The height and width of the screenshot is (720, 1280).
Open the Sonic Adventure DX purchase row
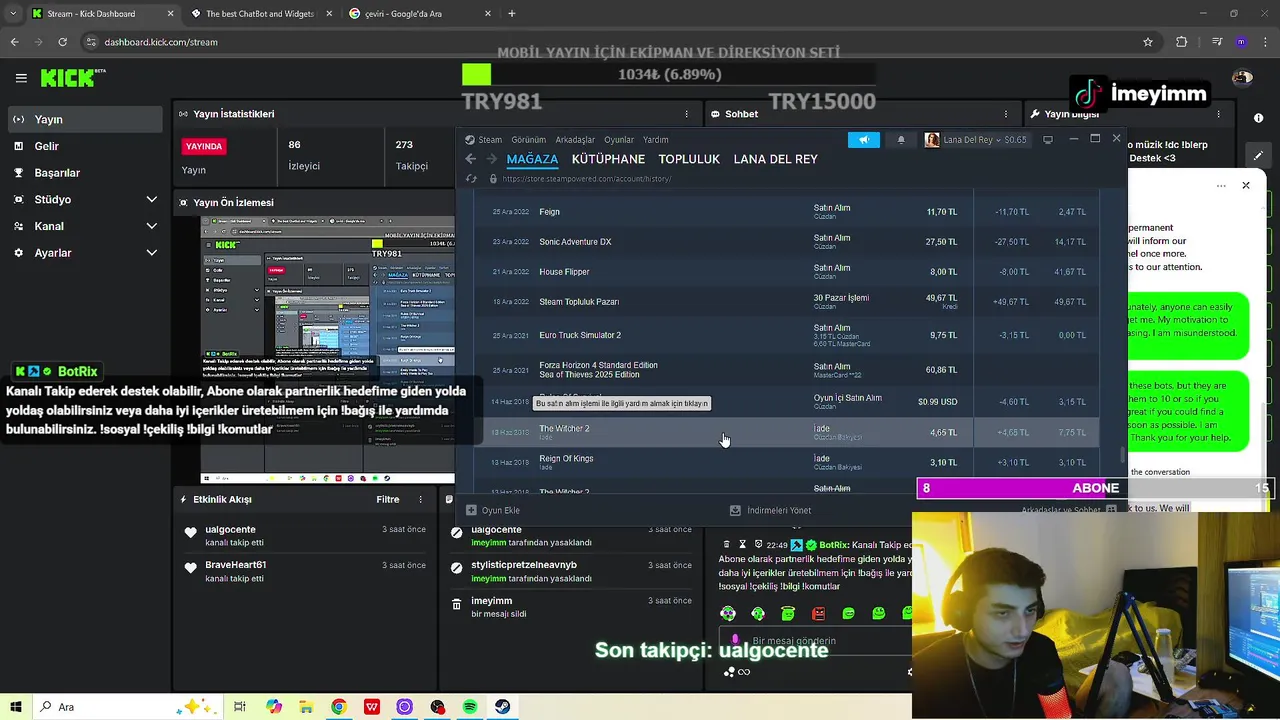787,242
